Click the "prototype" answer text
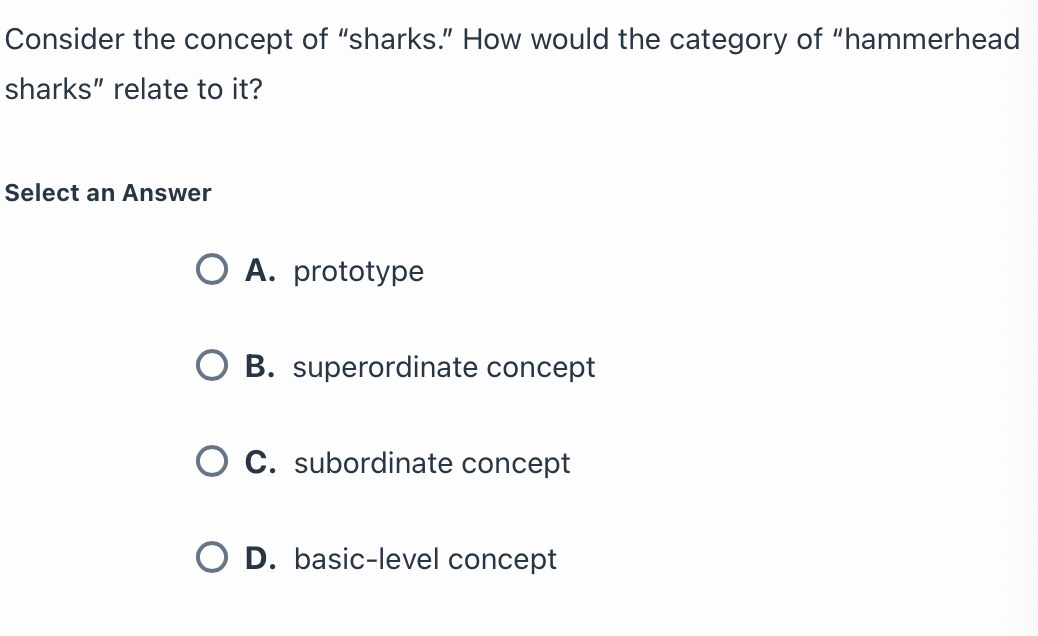The height and width of the screenshot is (636, 1038). click(358, 272)
